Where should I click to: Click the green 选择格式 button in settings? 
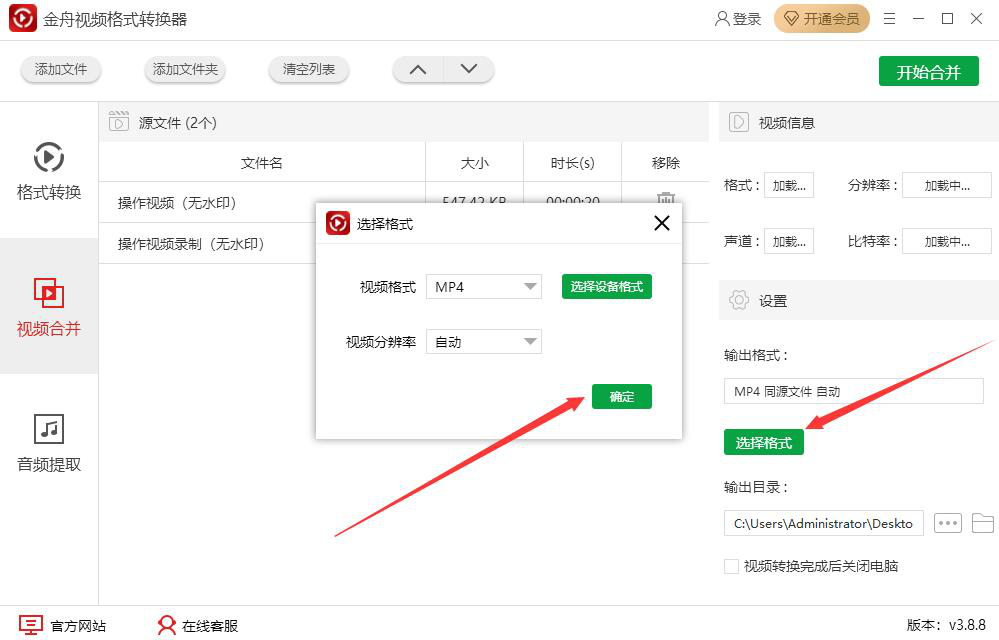[x=764, y=443]
